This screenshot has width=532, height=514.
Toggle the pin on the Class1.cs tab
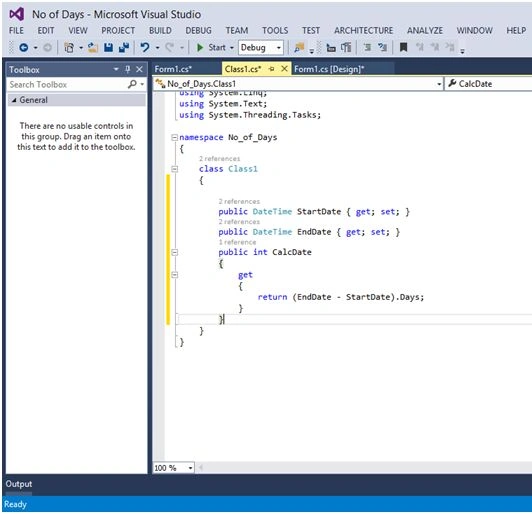pyautogui.click(x=271, y=69)
